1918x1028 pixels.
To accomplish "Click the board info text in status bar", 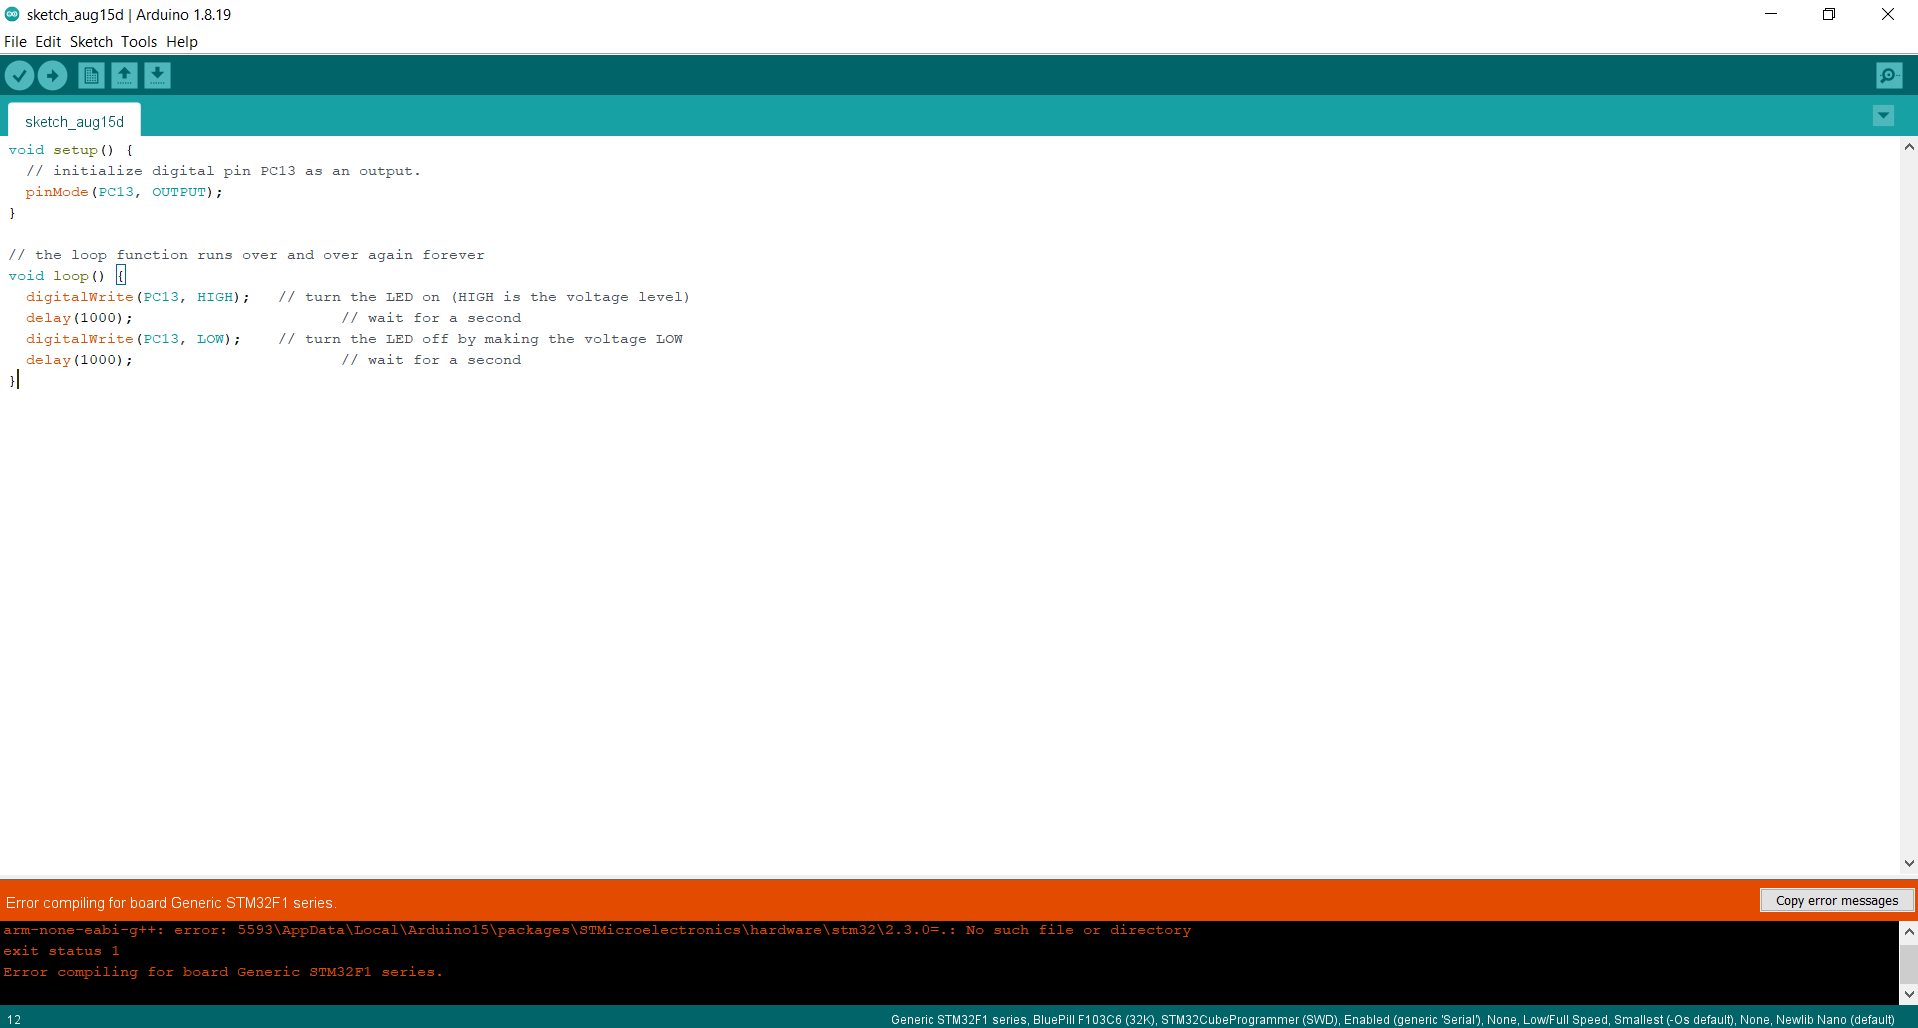I will click(x=1393, y=1019).
